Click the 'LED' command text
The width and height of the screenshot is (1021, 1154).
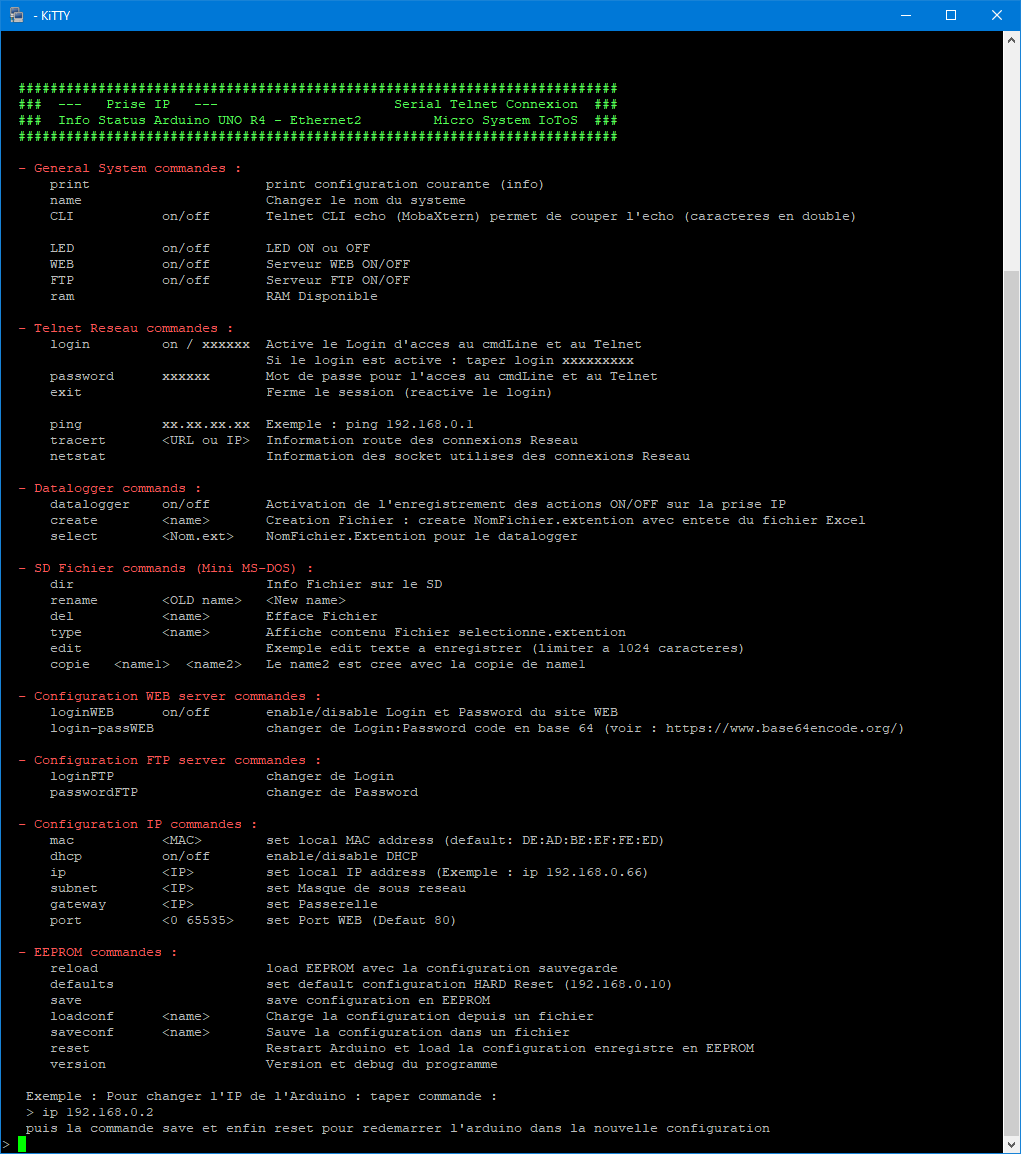[62, 249]
